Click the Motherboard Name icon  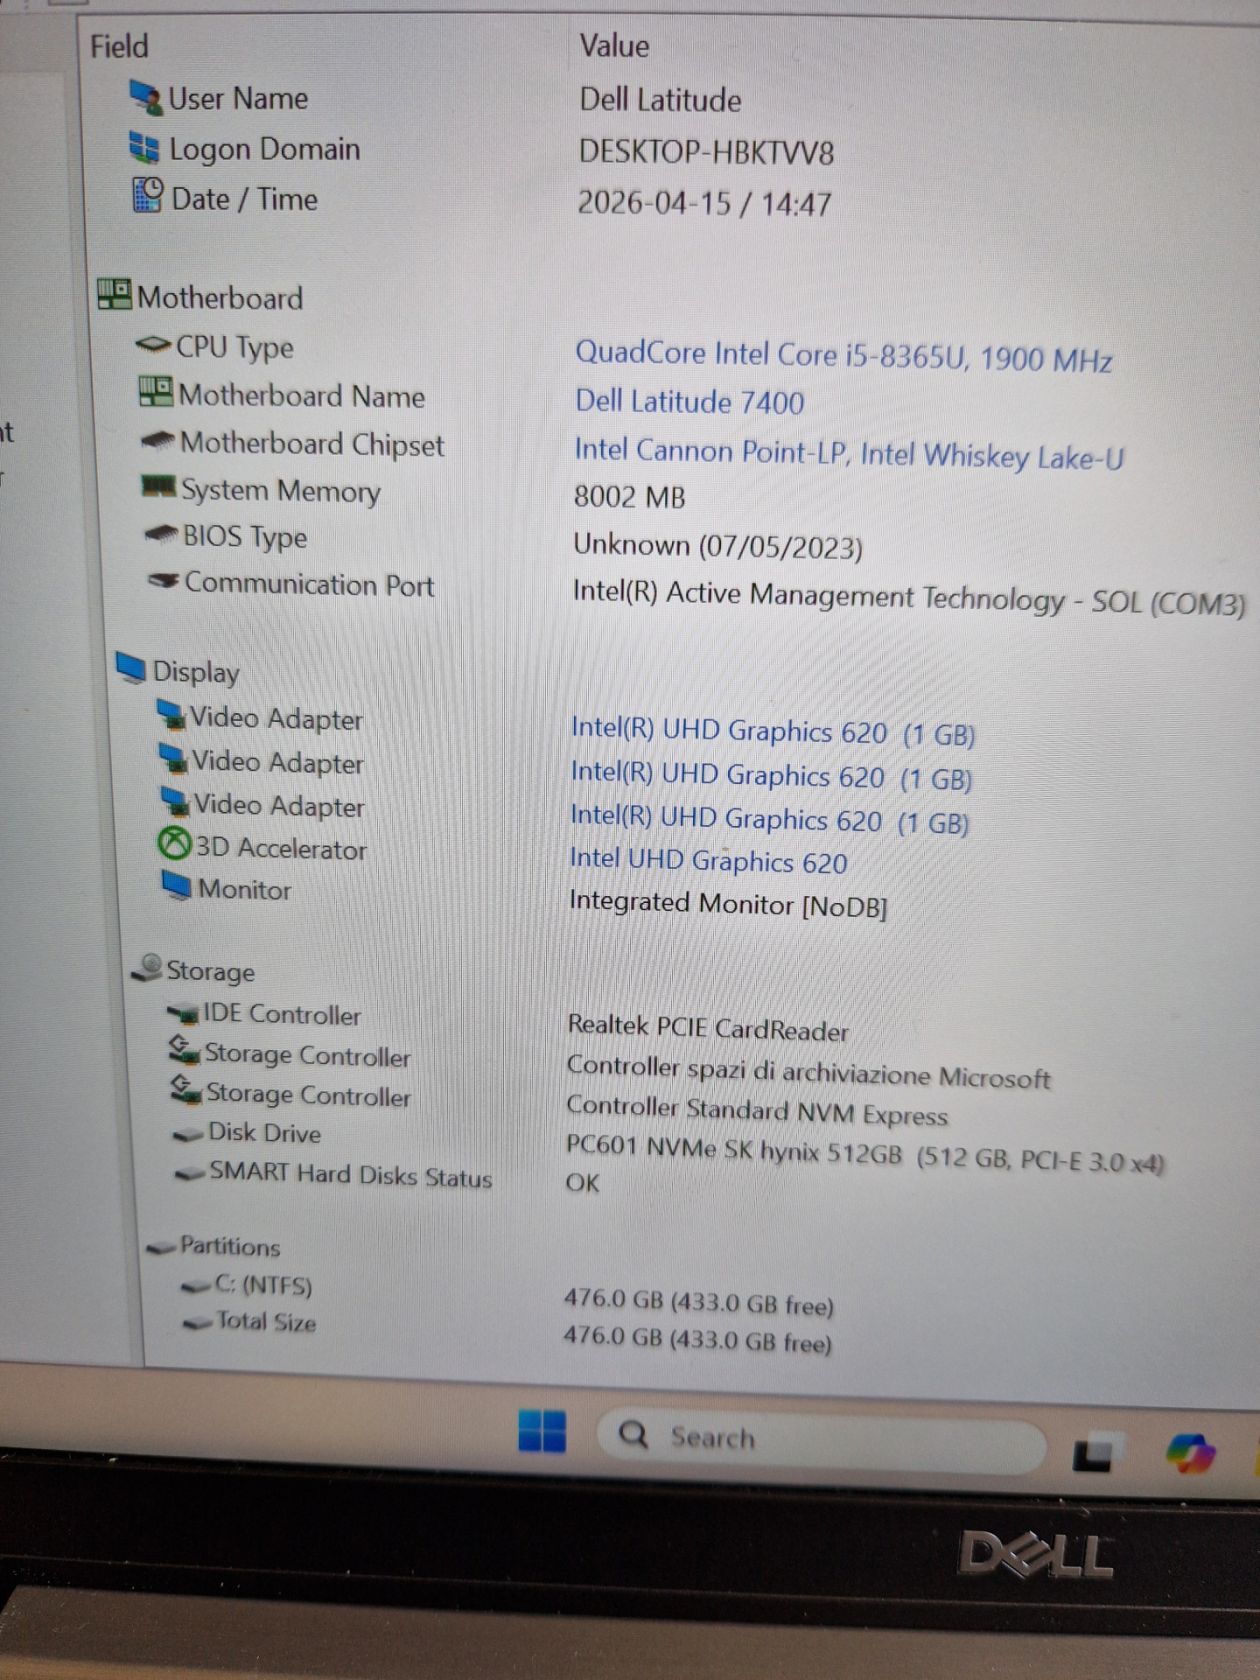[155, 392]
